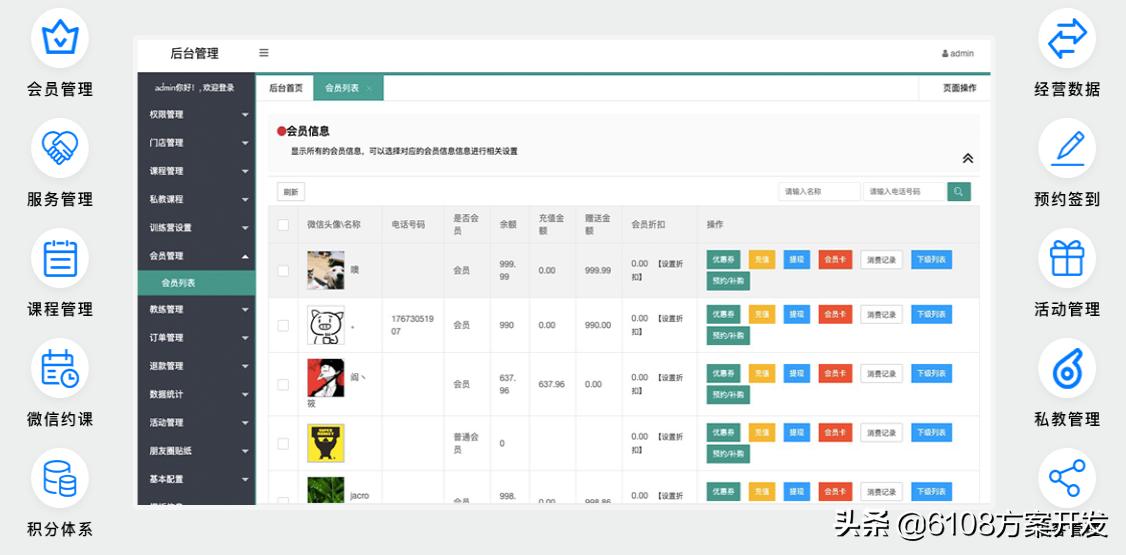This screenshot has height=555, width=1126.
Task: Click the 活动管理 gift box icon
Action: 1067,258
